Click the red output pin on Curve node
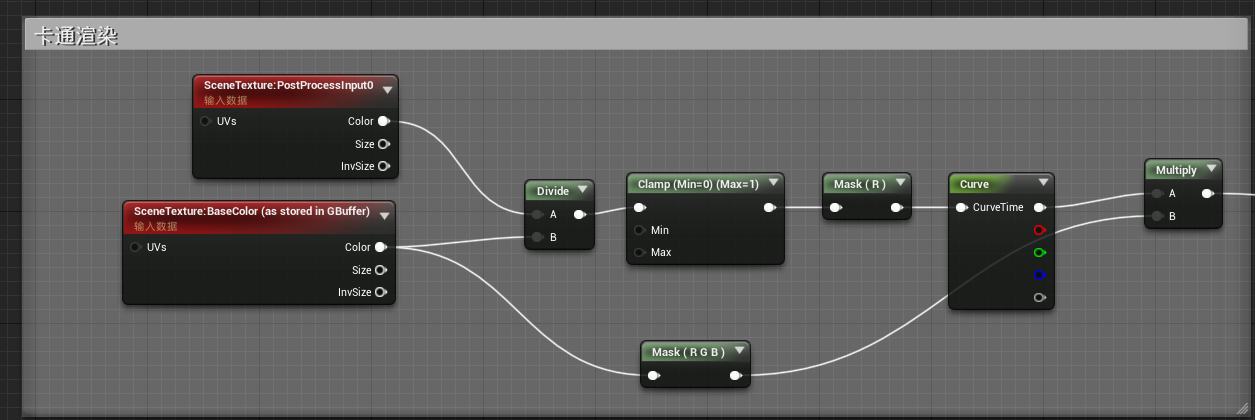Viewport: 1255px width, 420px height. point(1040,230)
